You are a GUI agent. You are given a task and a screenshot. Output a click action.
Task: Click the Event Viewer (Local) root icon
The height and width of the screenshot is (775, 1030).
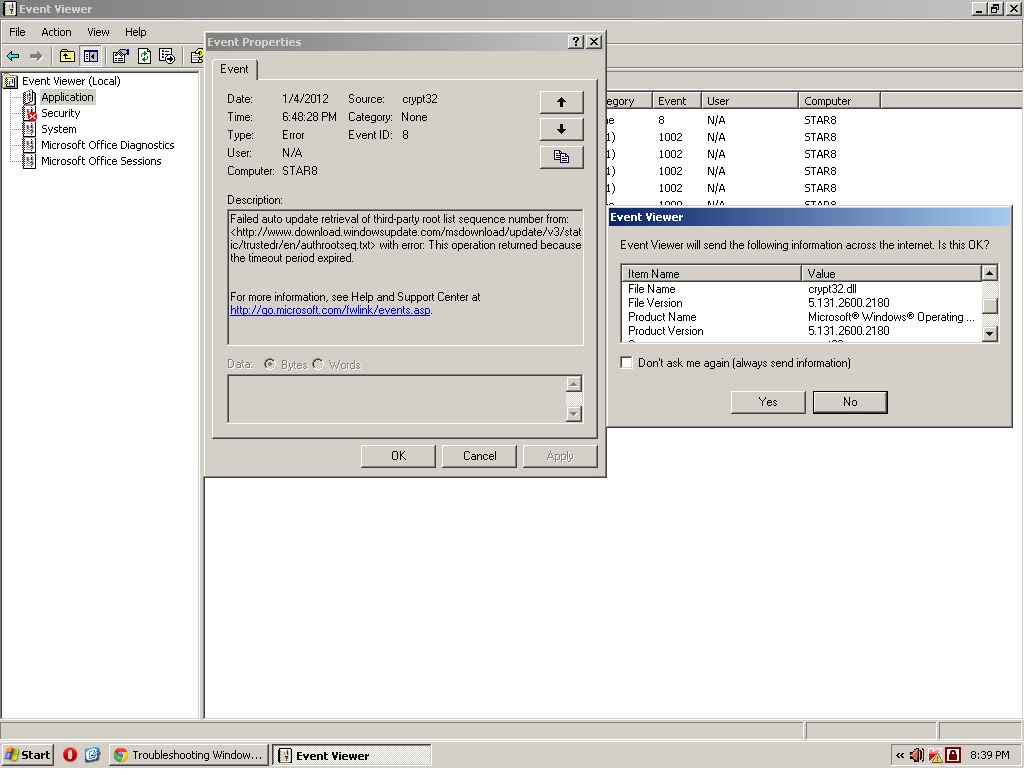pos(11,81)
